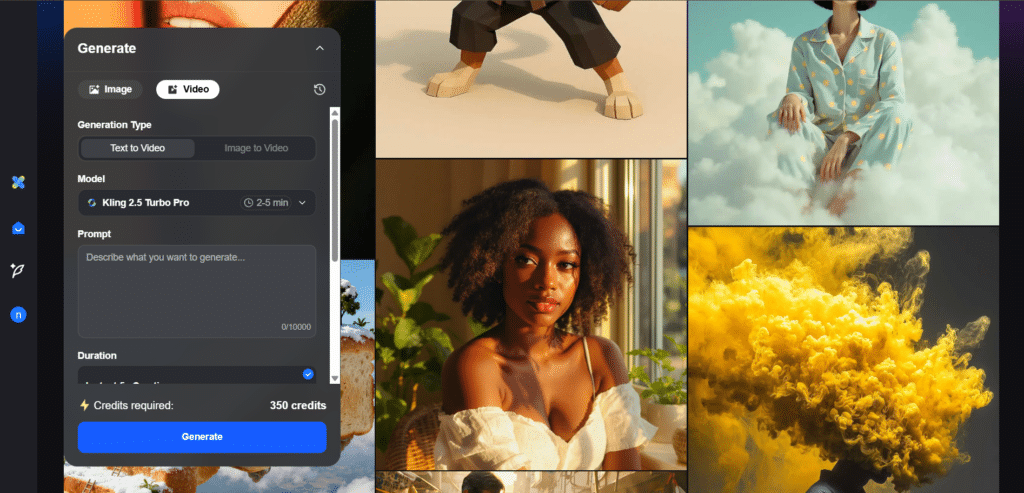1024x493 pixels.
Task: Select Text to Video generation type
Action: coord(138,148)
